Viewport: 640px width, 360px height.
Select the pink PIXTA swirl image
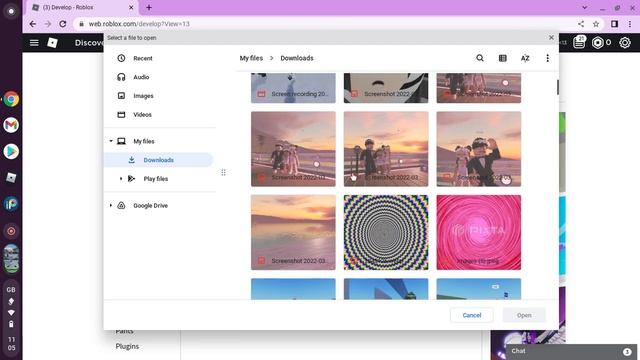(478, 232)
